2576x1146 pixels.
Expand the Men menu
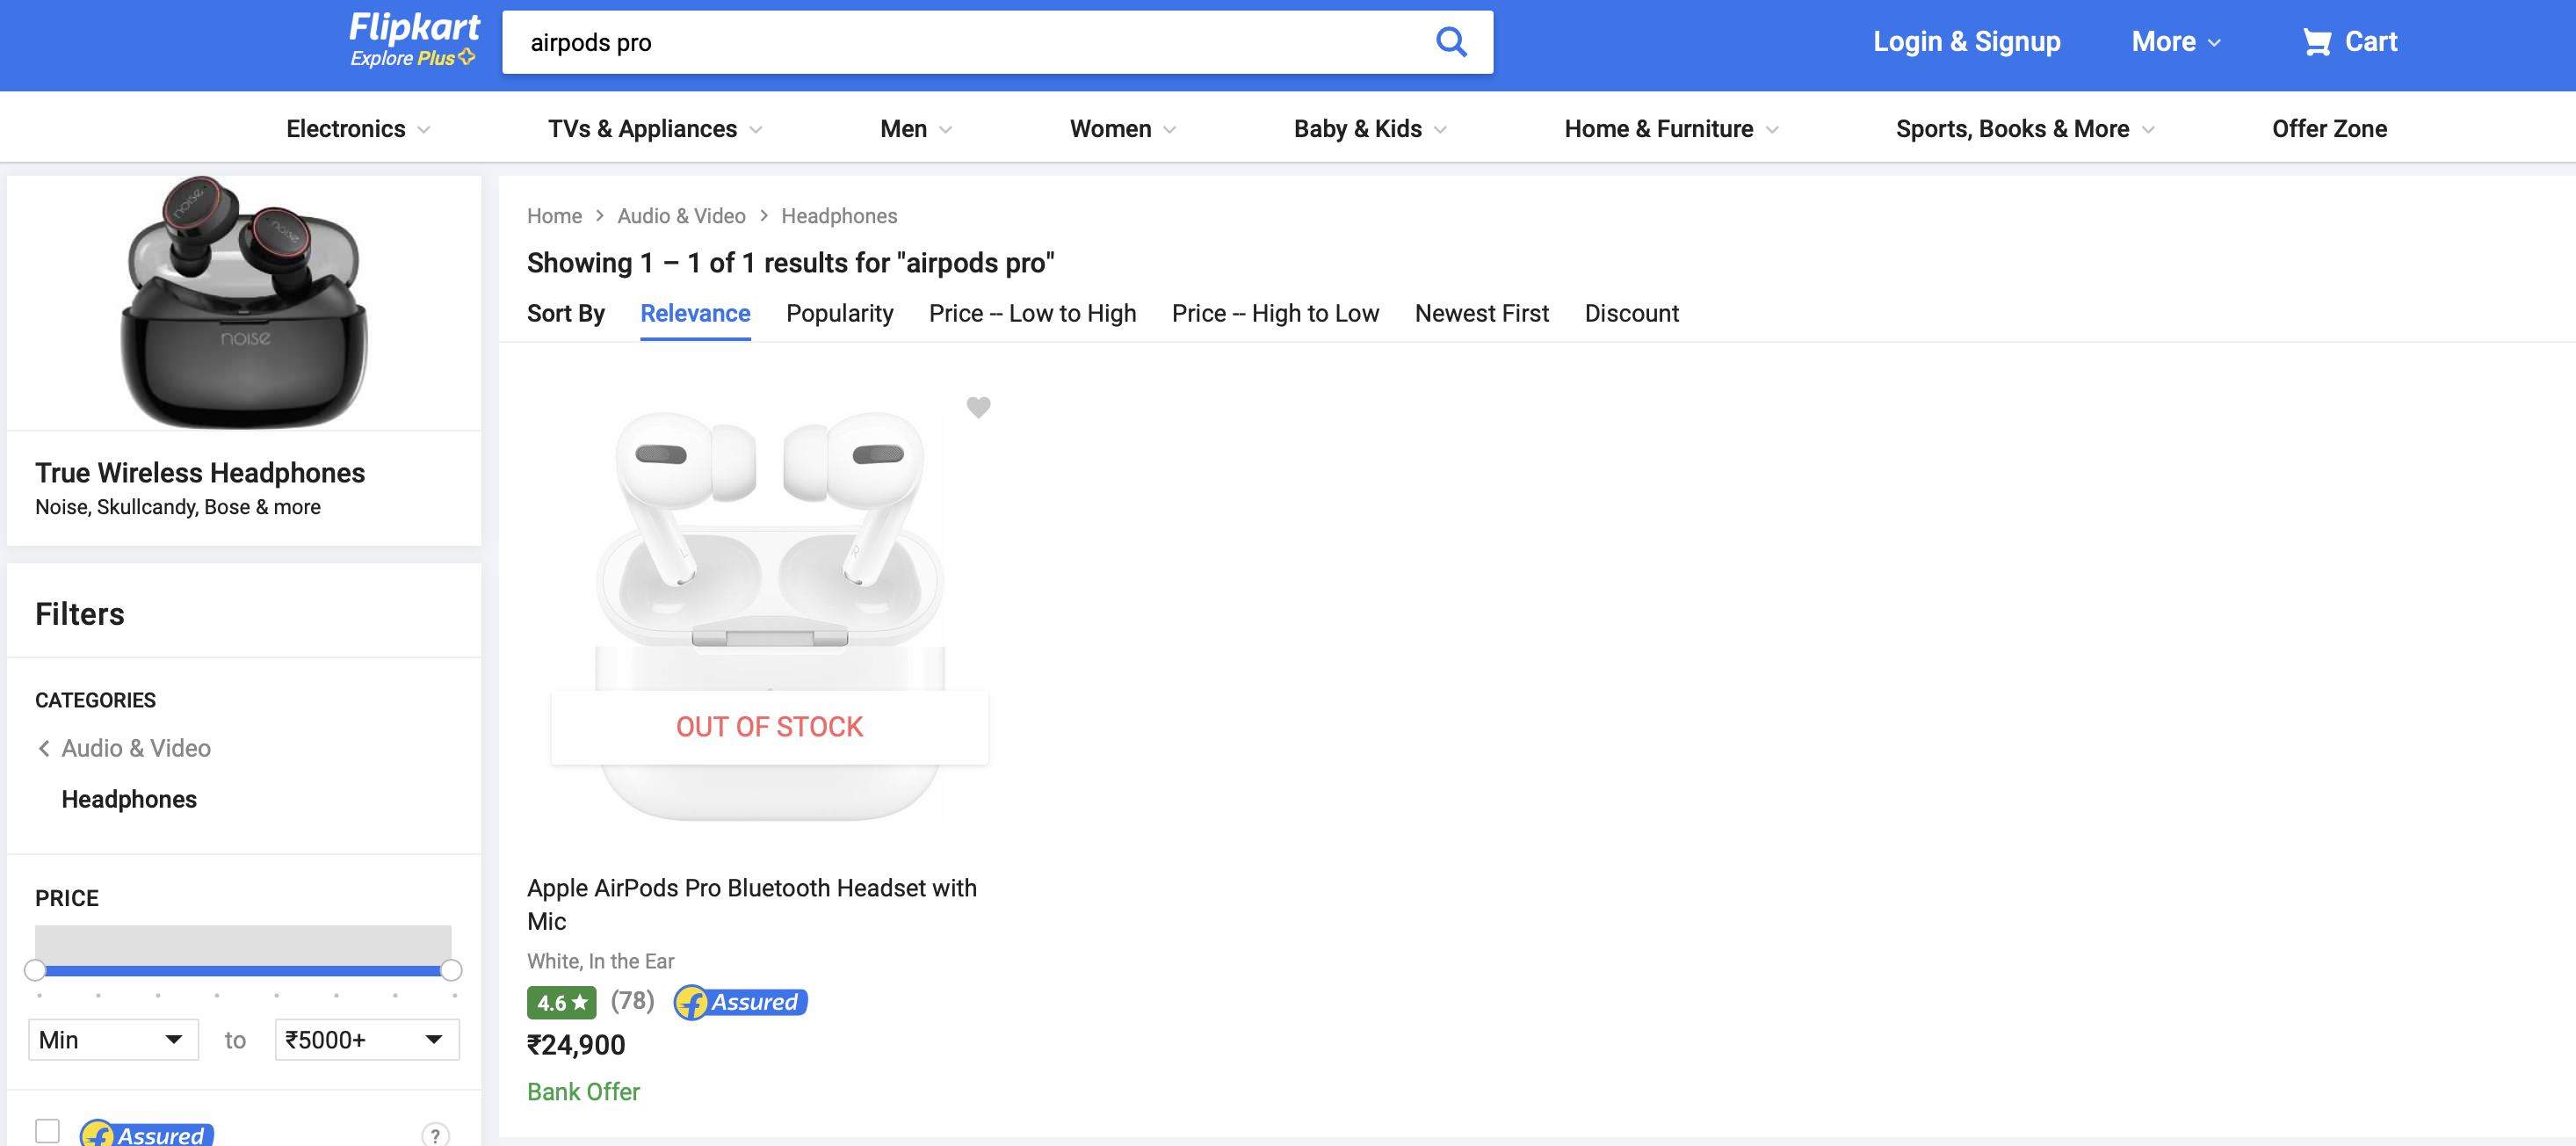click(915, 129)
